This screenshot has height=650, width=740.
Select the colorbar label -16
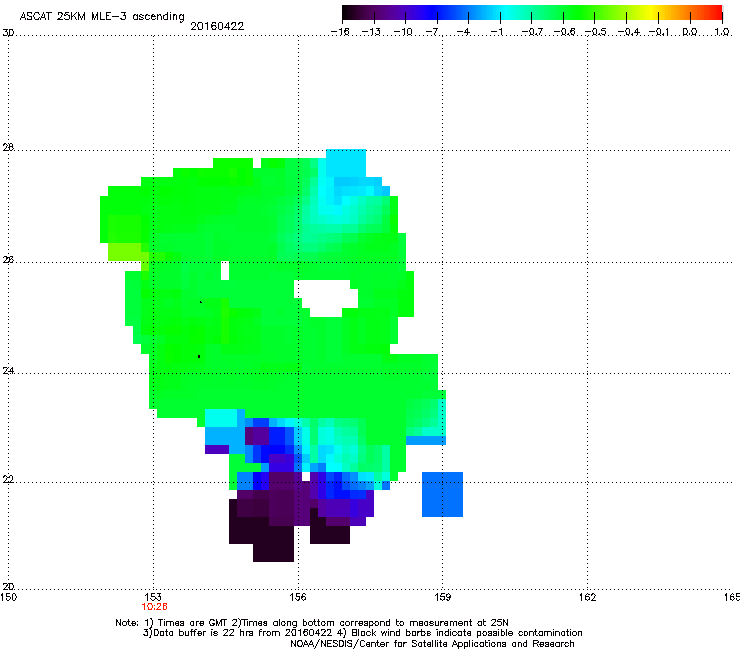tap(340, 32)
